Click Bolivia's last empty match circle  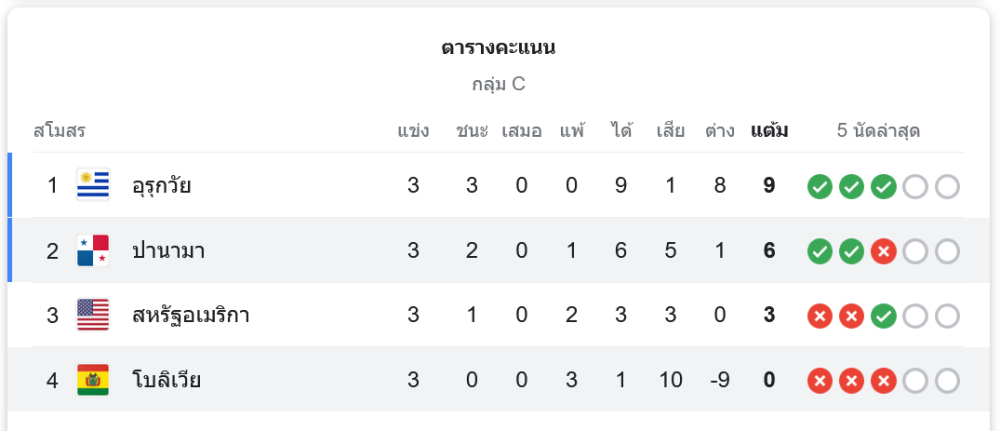tap(947, 381)
